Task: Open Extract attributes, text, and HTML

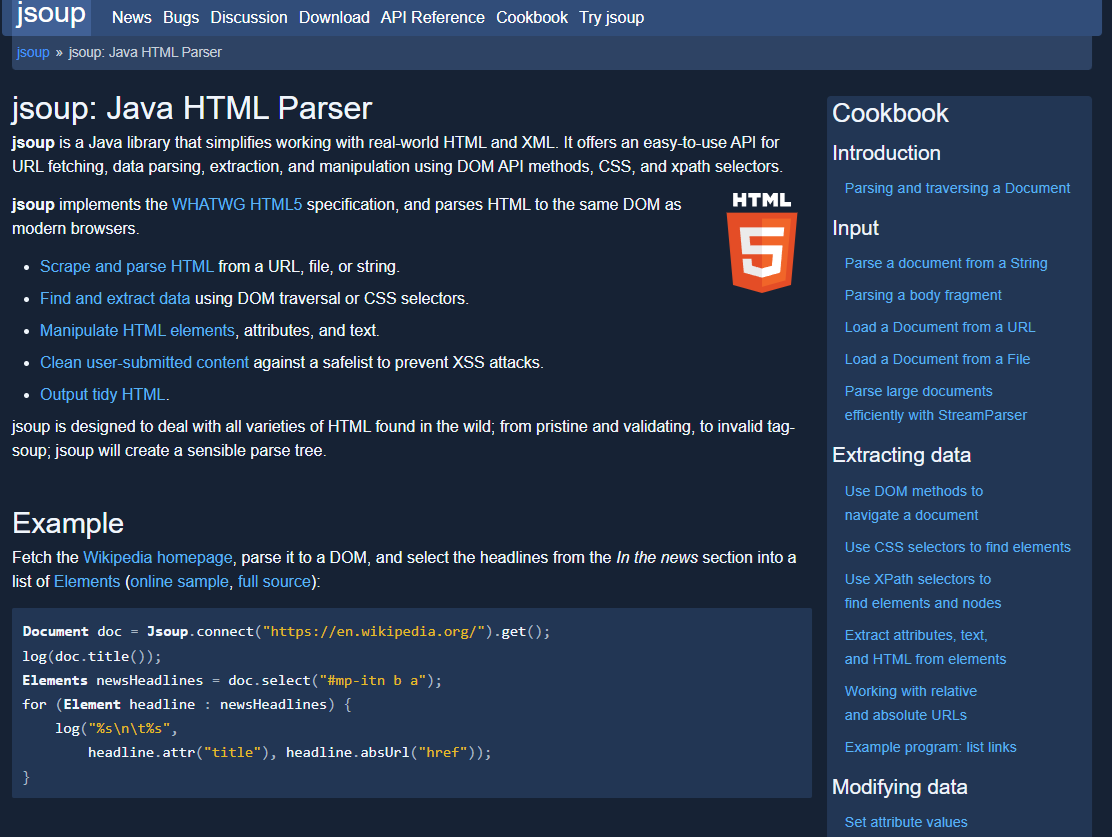Action: [925, 647]
